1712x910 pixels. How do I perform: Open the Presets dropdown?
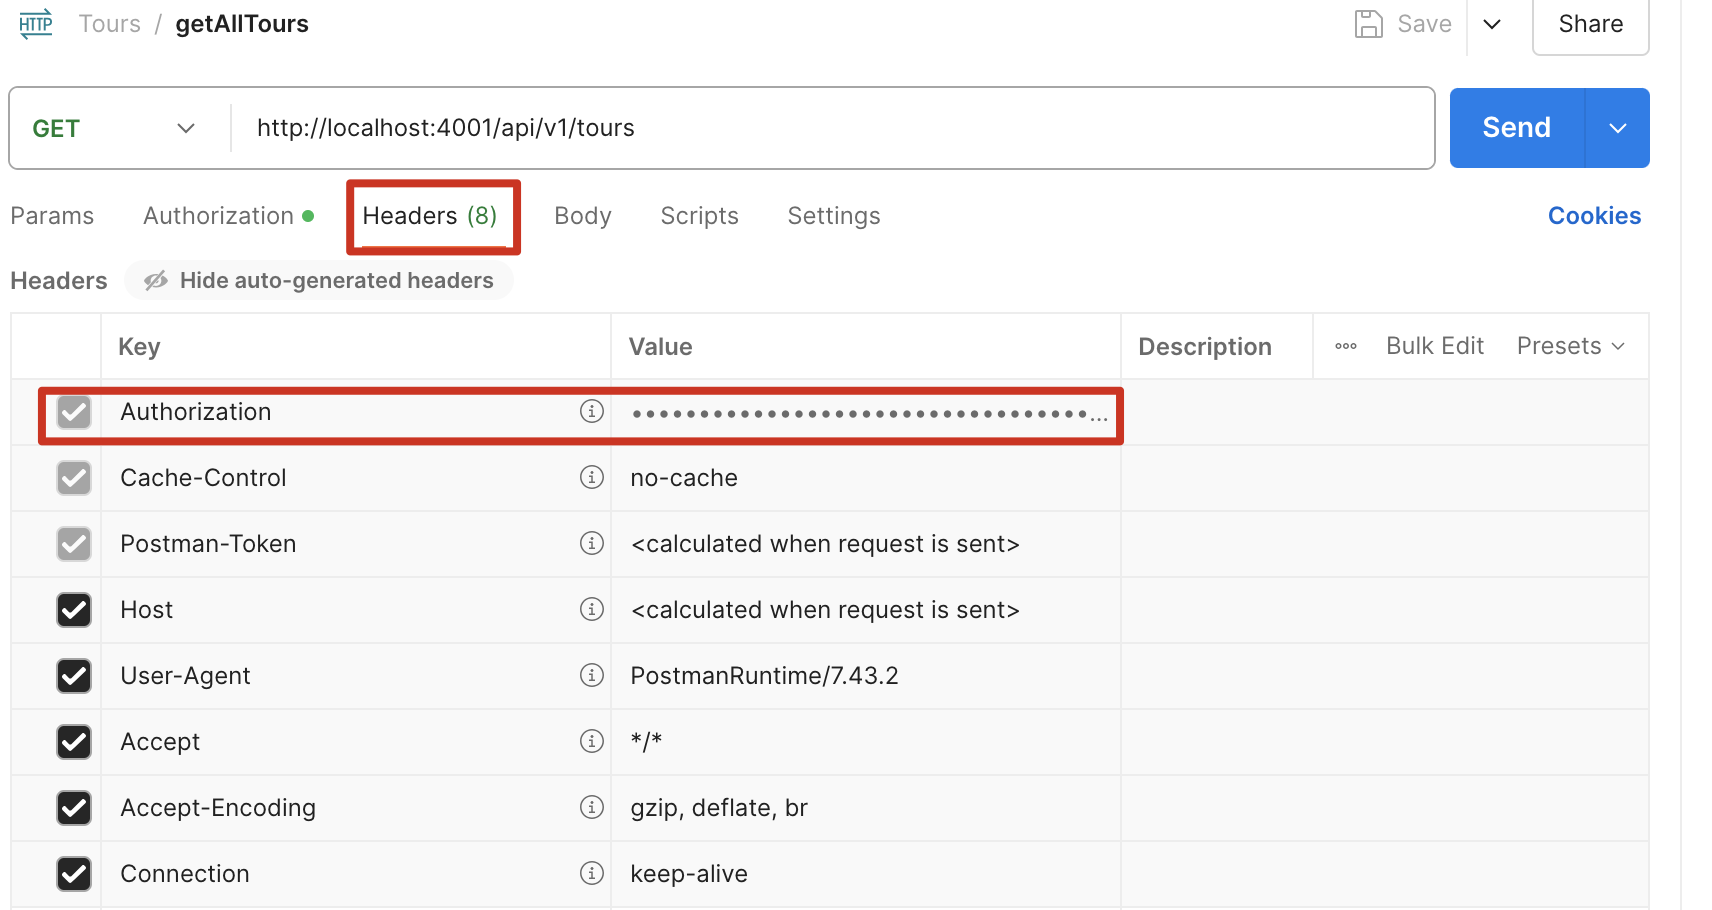(x=1570, y=346)
